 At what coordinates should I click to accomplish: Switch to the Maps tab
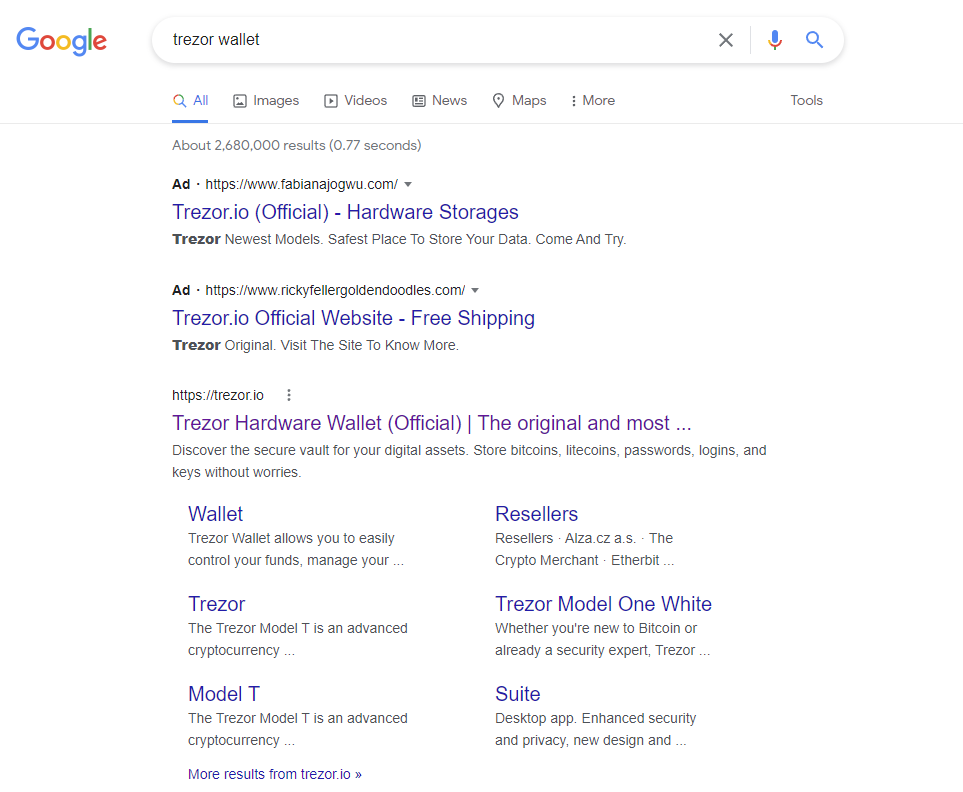[520, 101]
